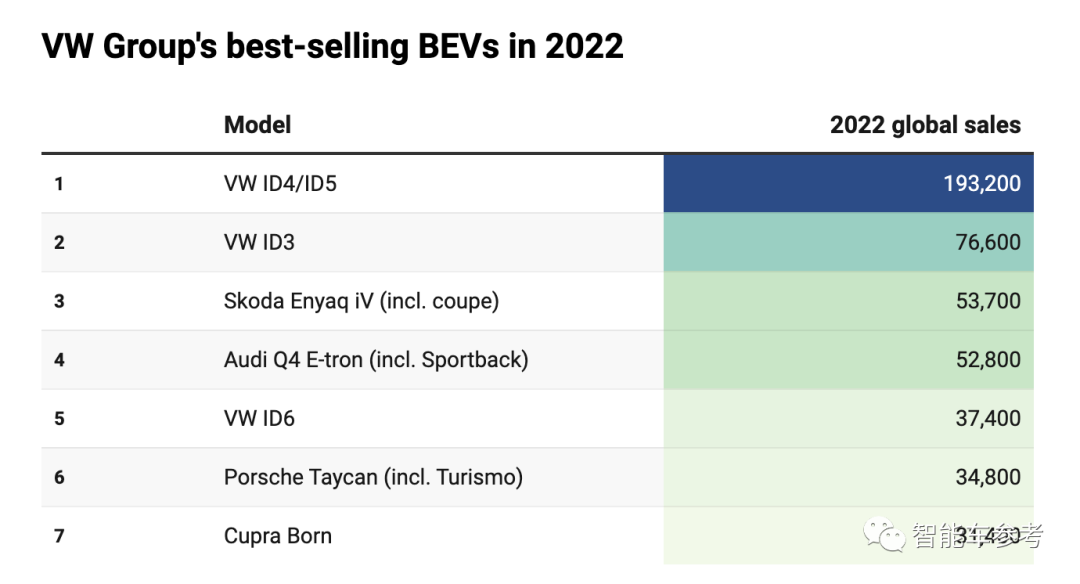Screen dimensions: 1080x584
Task: Click the 52,800 sales value
Action: point(988,360)
